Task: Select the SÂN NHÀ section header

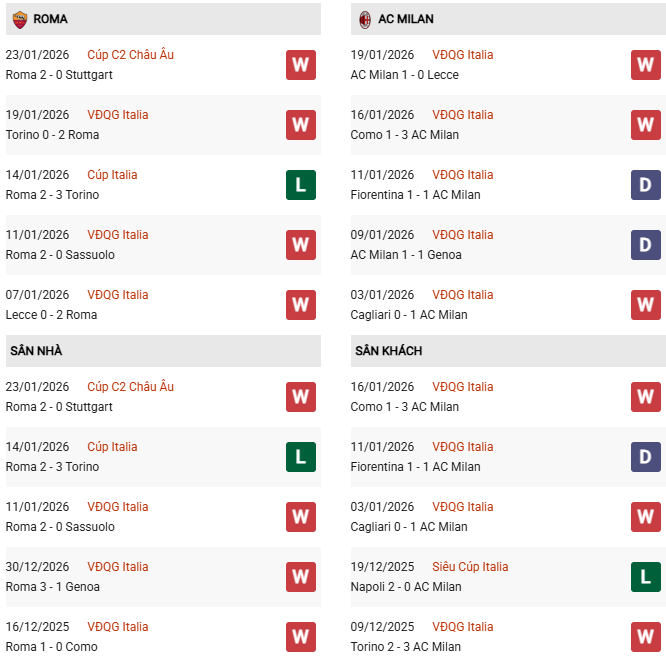Action: 36,351
